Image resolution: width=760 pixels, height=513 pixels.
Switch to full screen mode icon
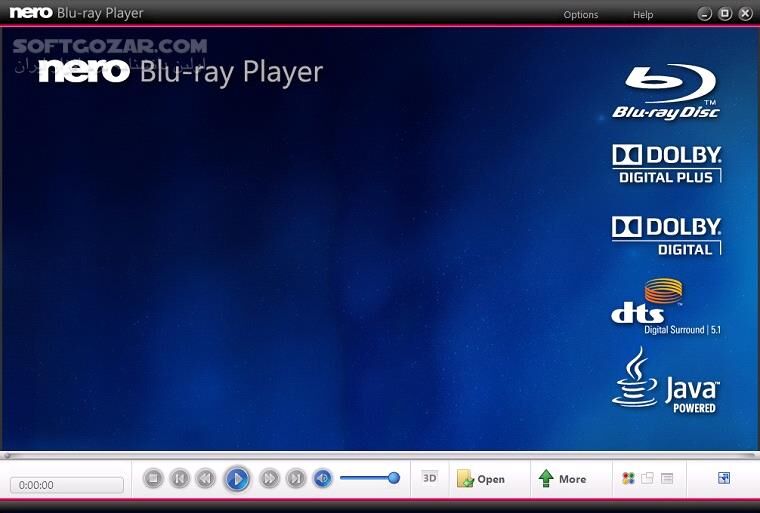pos(724,478)
